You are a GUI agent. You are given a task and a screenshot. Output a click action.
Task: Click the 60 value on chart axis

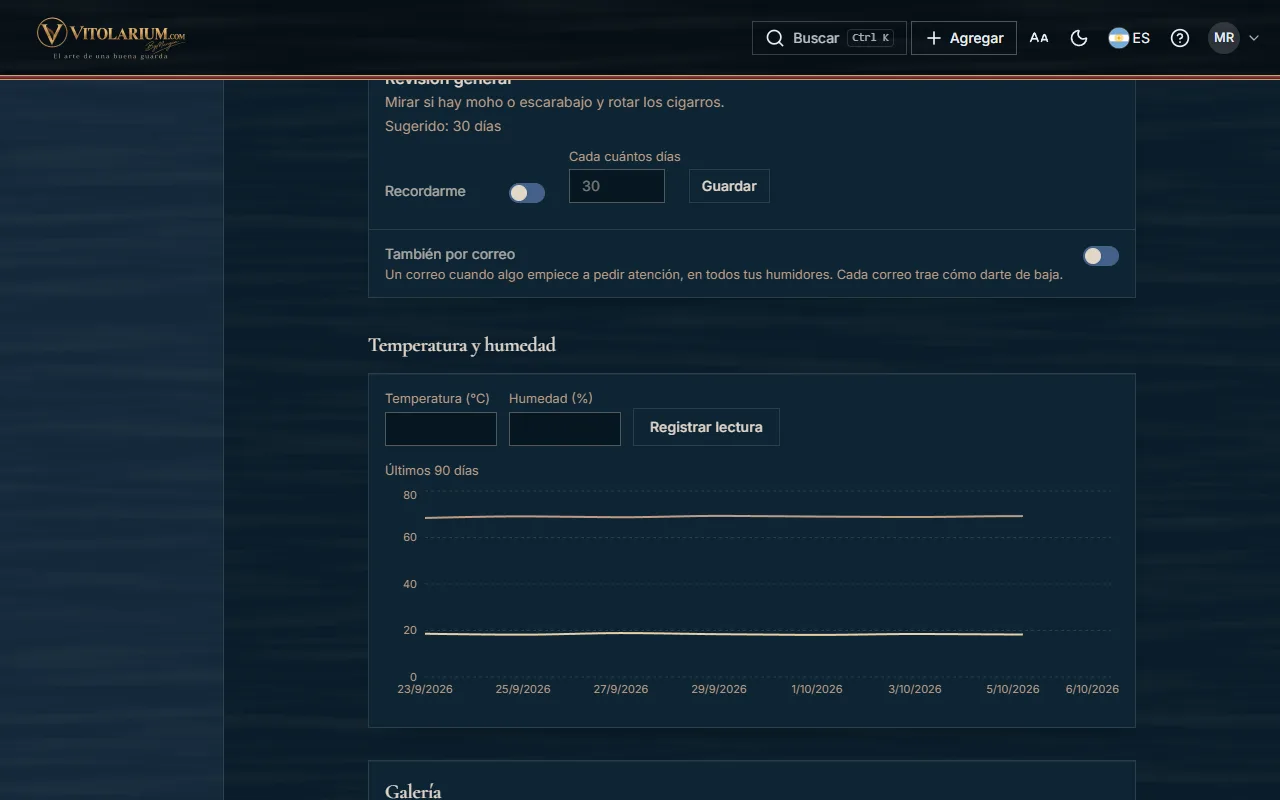[410, 537]
